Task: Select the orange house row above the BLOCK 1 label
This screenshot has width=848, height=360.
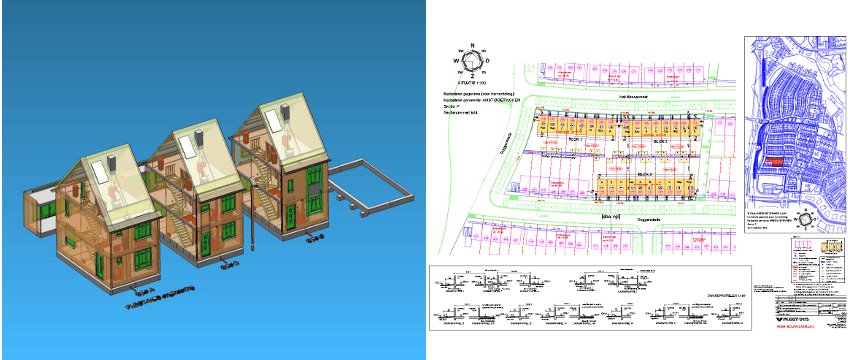Action: coord(577,126)
